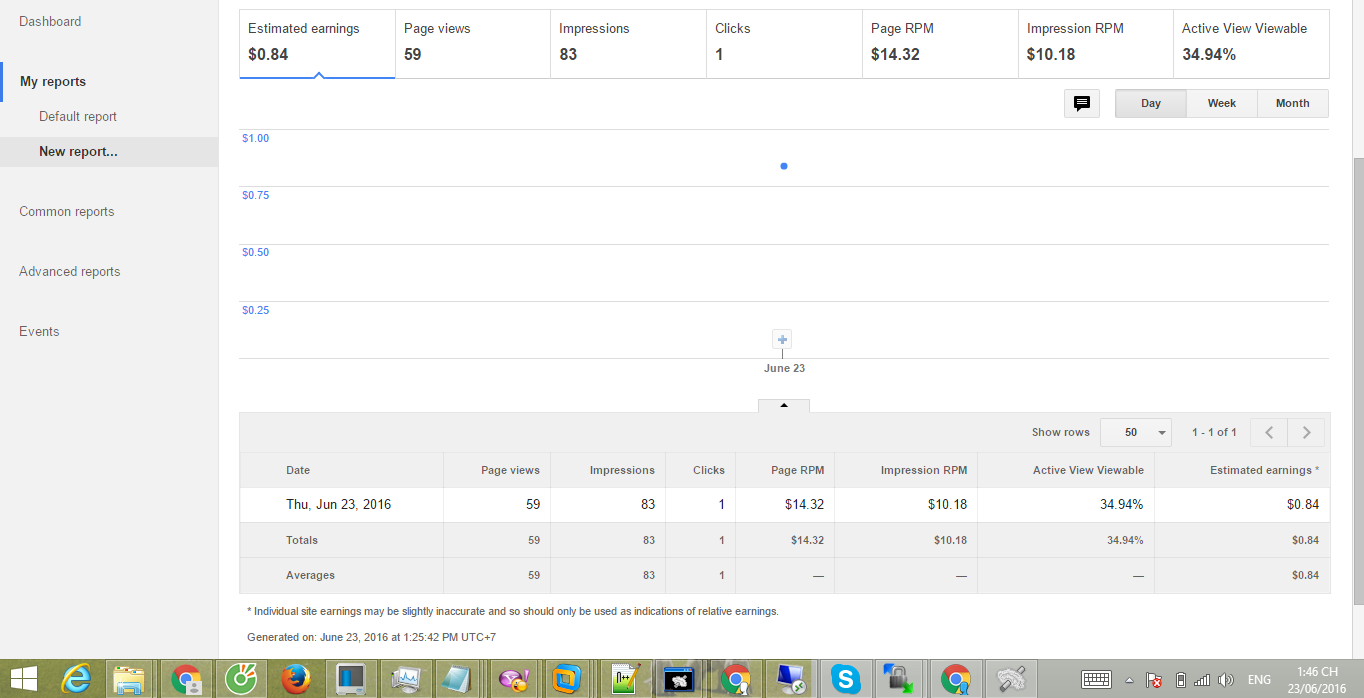Open the performance monitor graph taskbar icon
The height and width of the screenshot is (698, 1364).
point(404,680)
